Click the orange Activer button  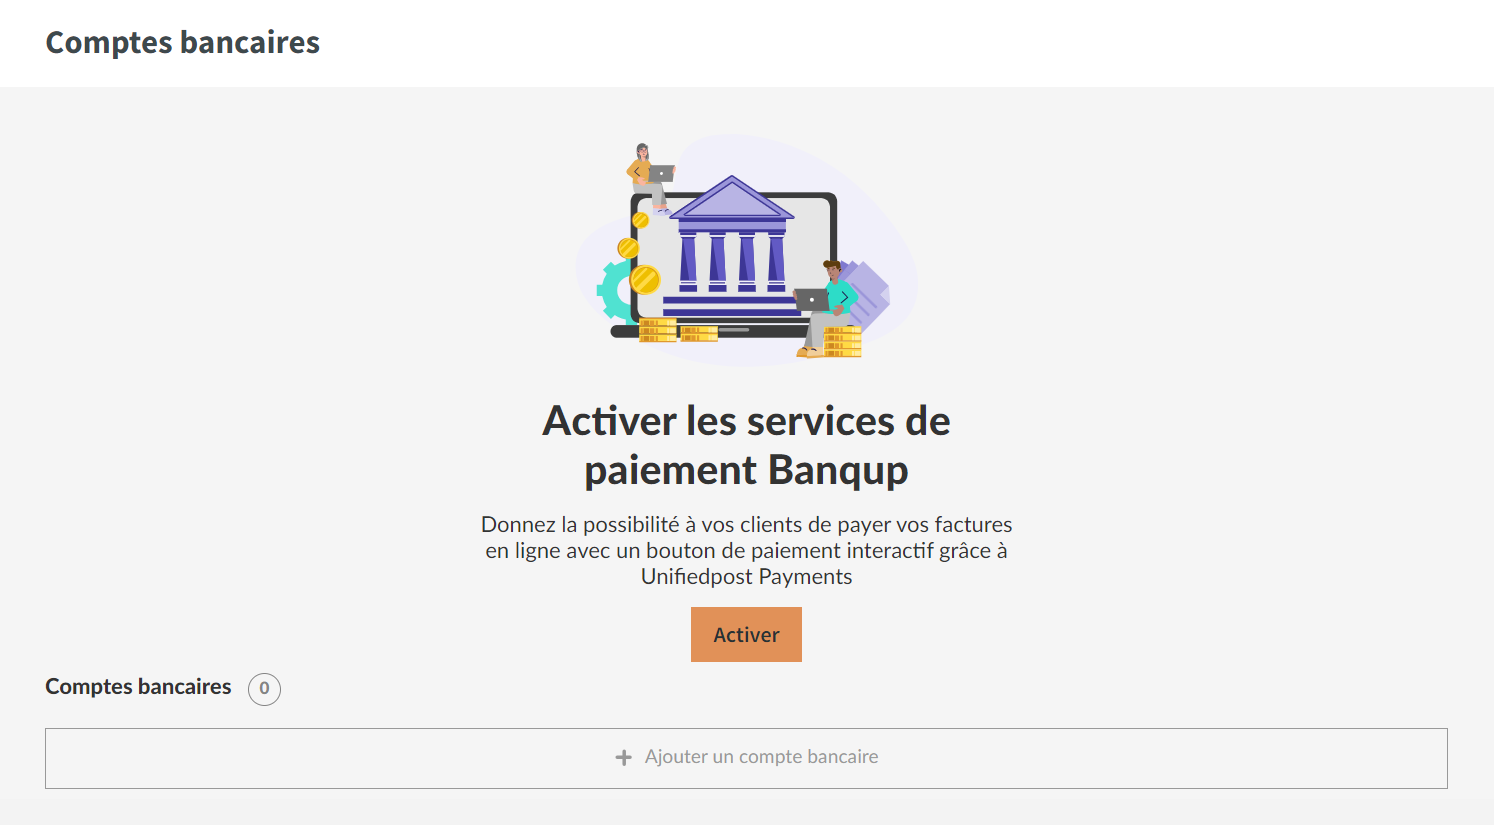click(746, 634)
